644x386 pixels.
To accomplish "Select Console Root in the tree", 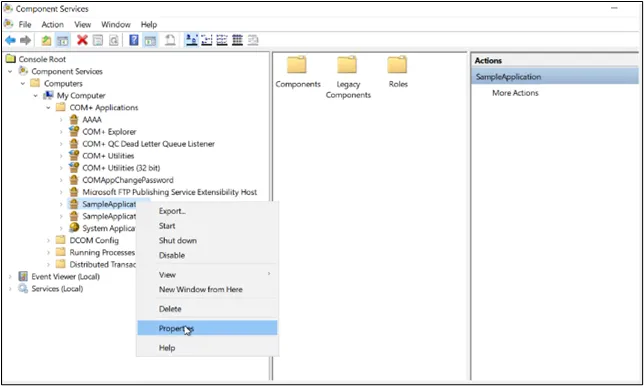I will coord(42,59).
